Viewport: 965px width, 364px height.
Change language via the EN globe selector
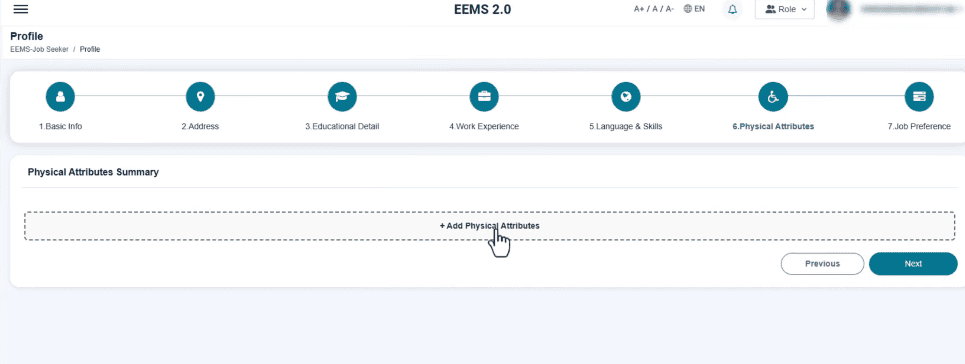[694, 9]
